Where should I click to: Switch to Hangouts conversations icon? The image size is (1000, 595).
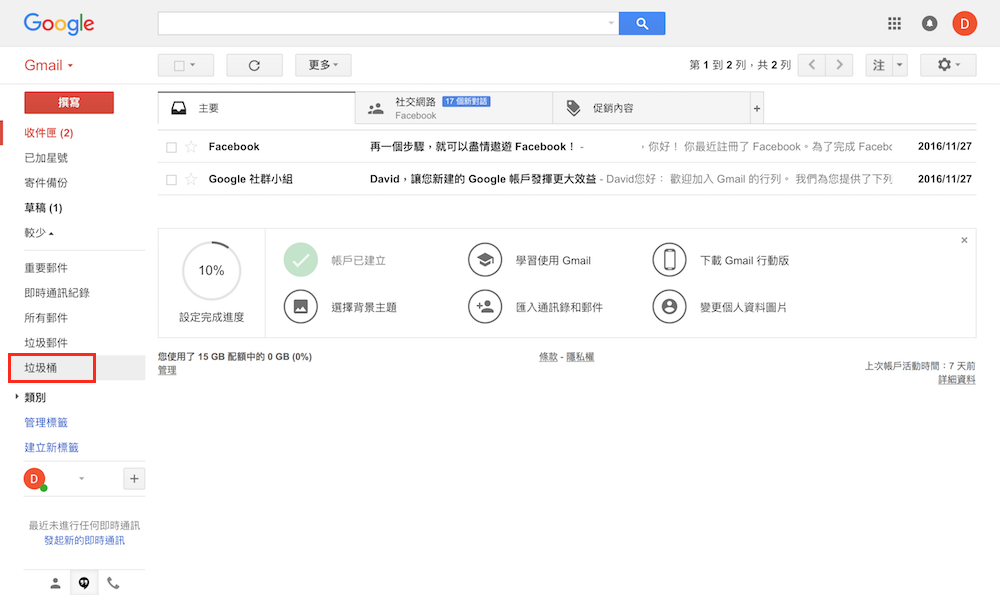(84, 583)
